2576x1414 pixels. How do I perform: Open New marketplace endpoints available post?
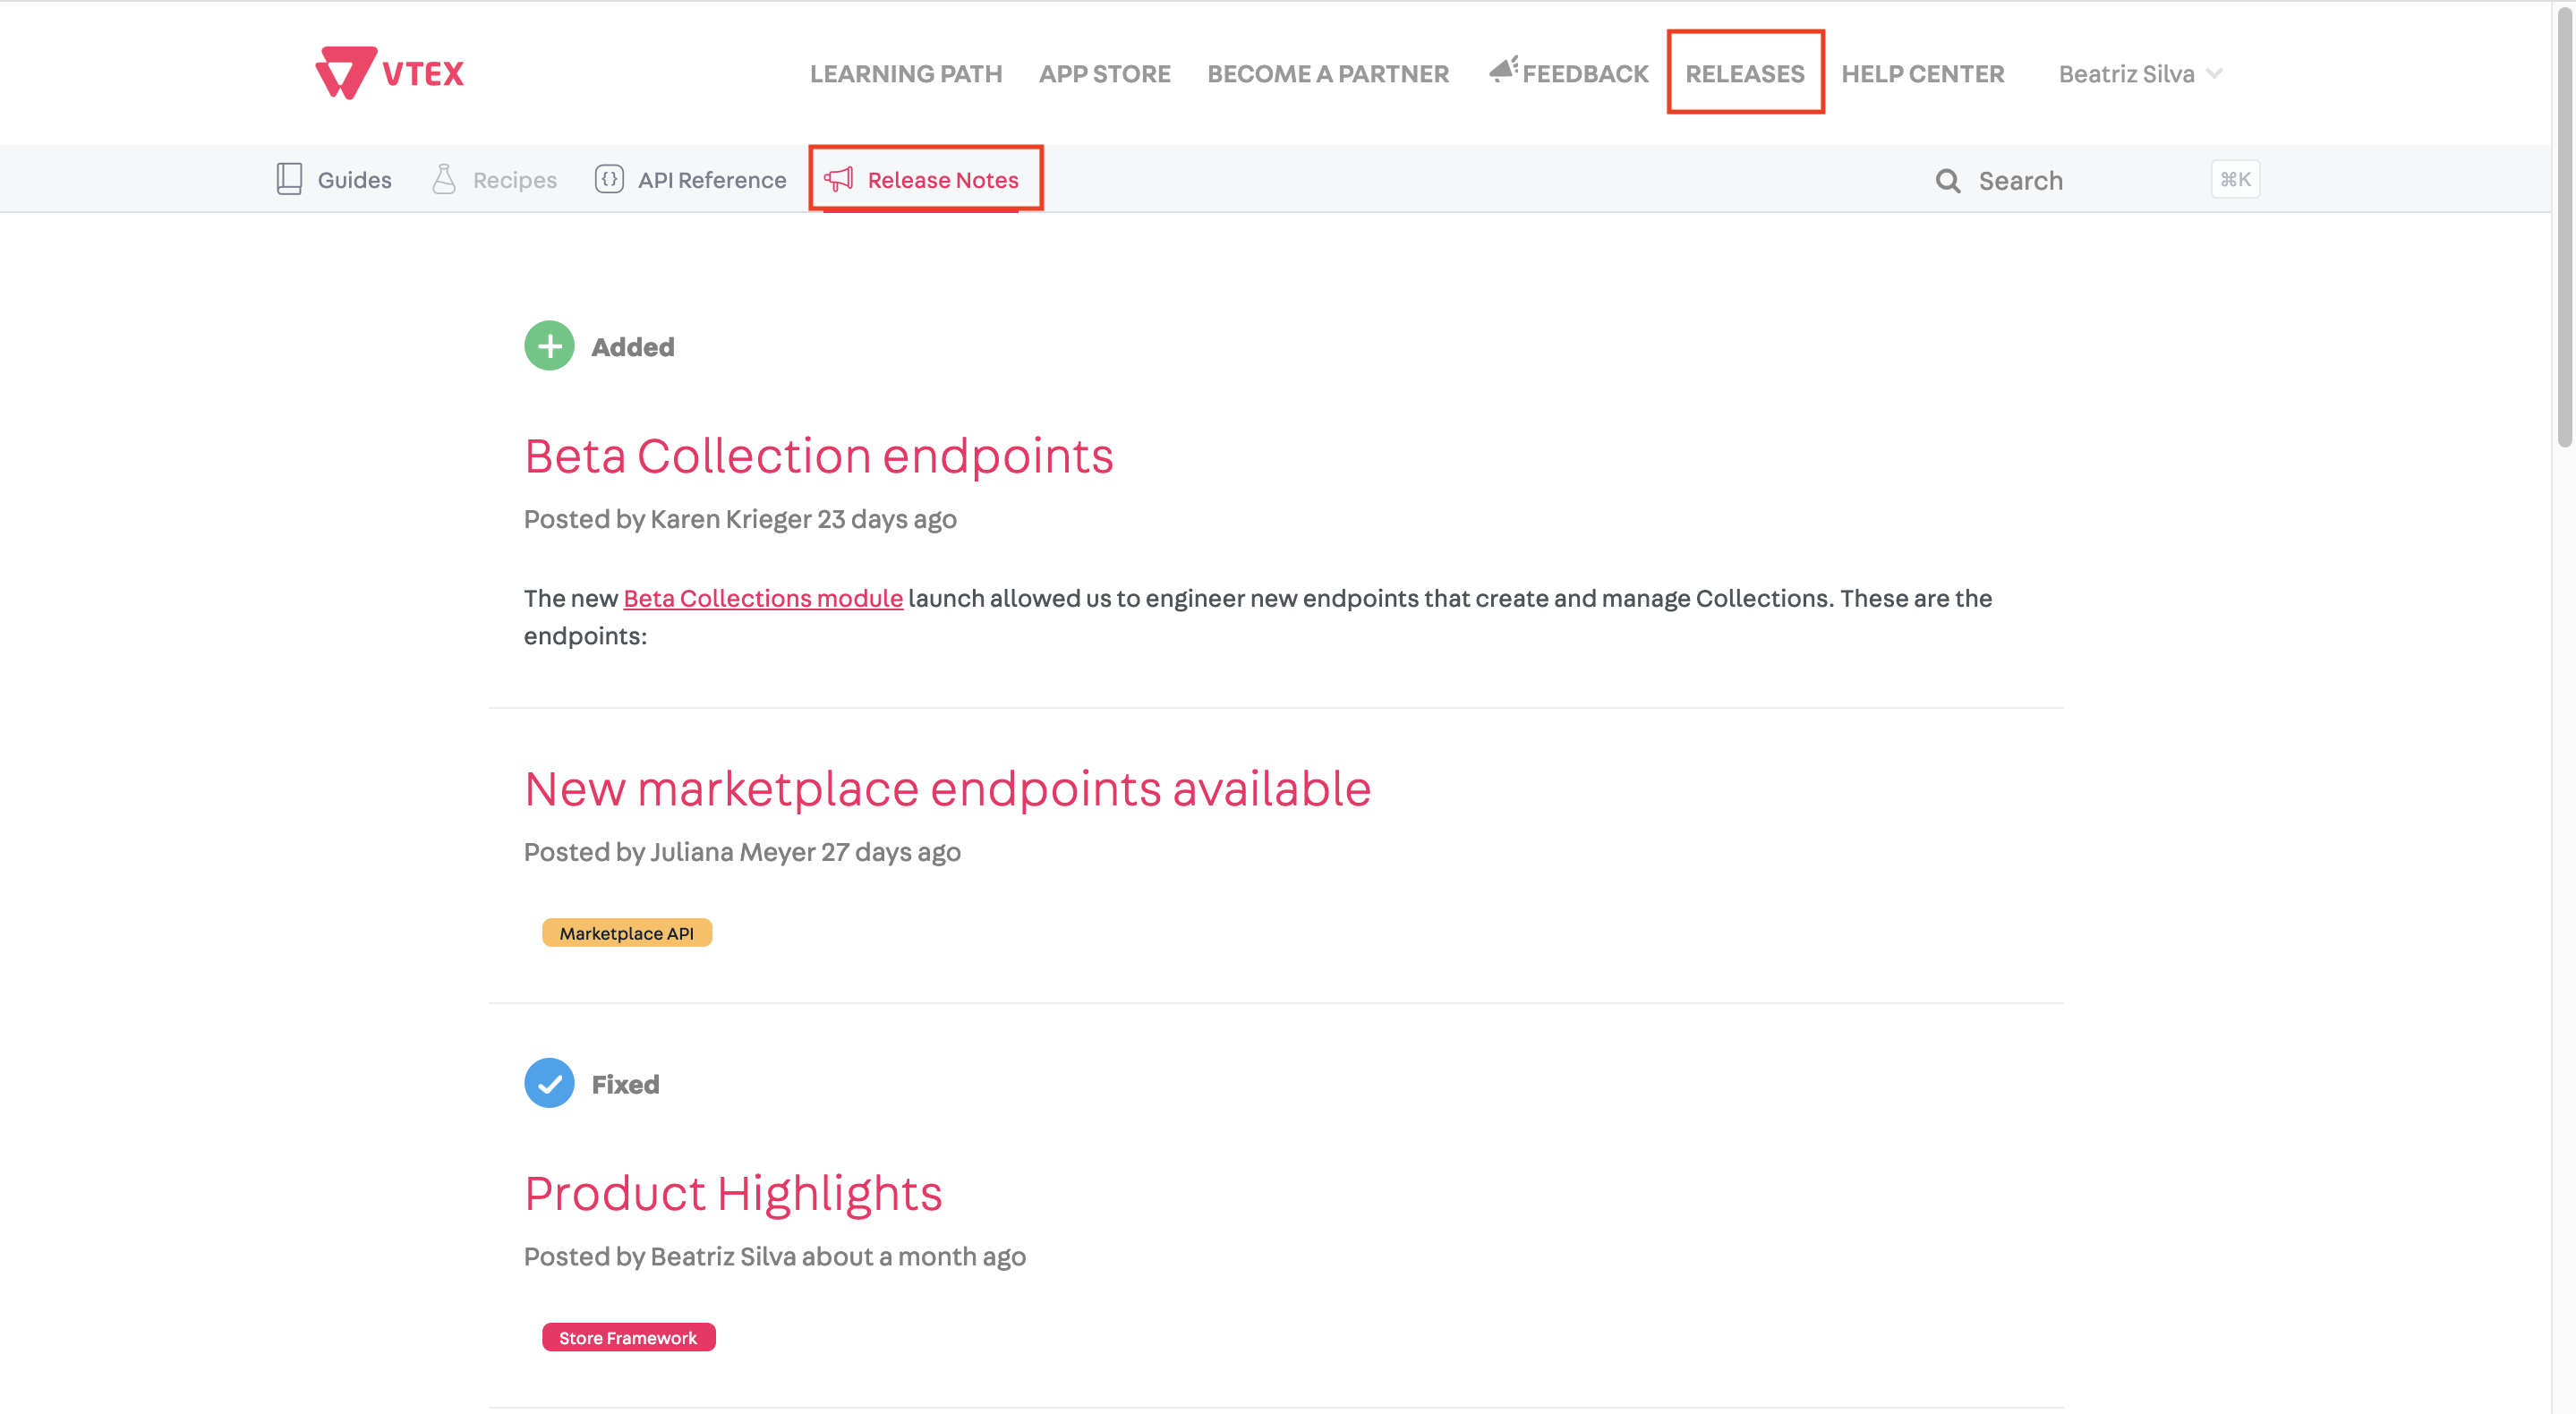(946, 789)
